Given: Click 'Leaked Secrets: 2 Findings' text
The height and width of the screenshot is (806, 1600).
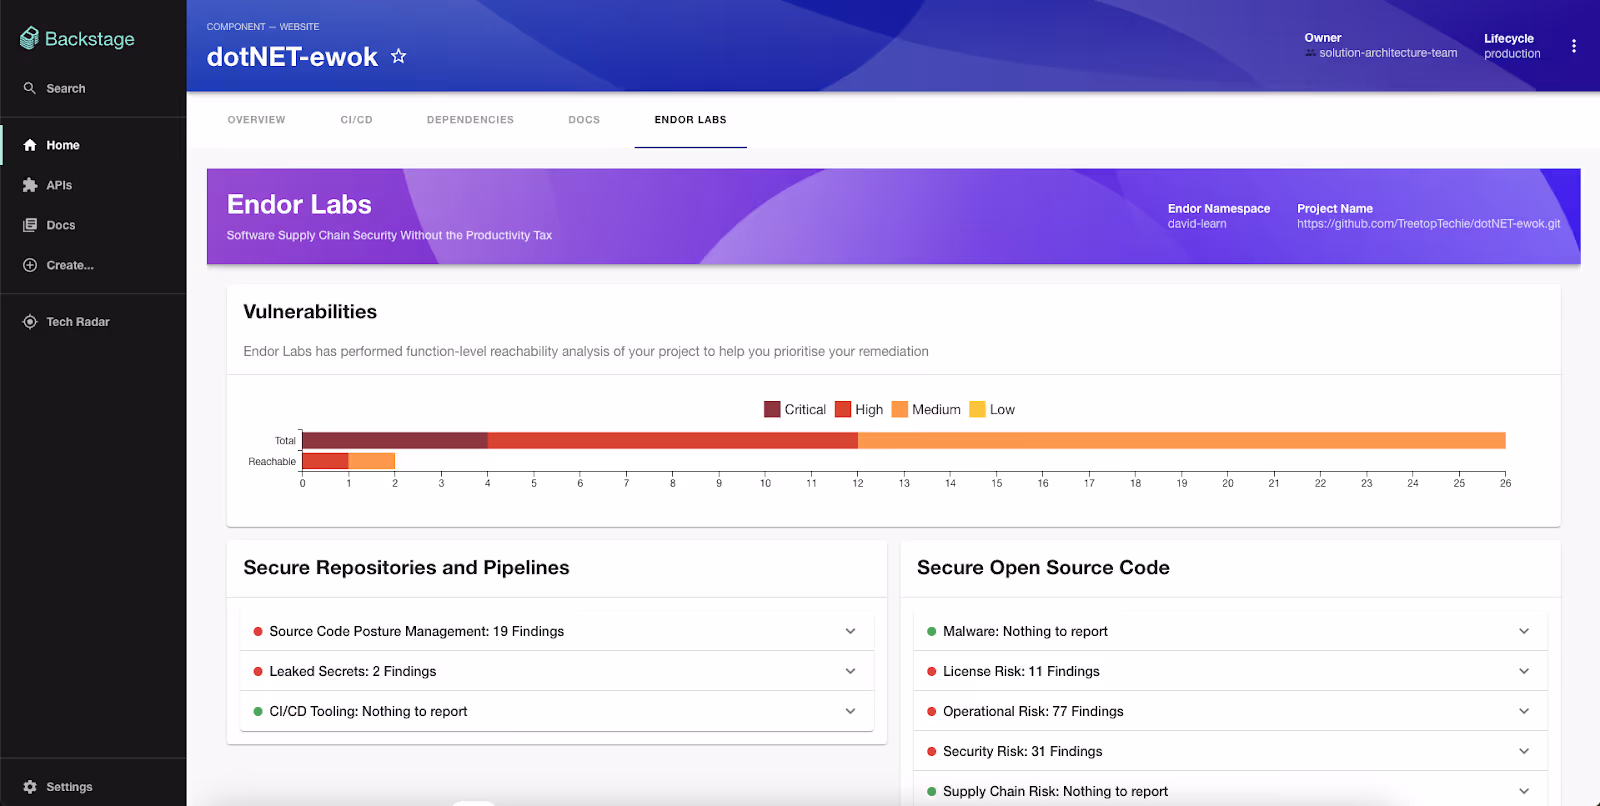Looking at the screenshot, I should pyautogui.click(x=352, y=671).
